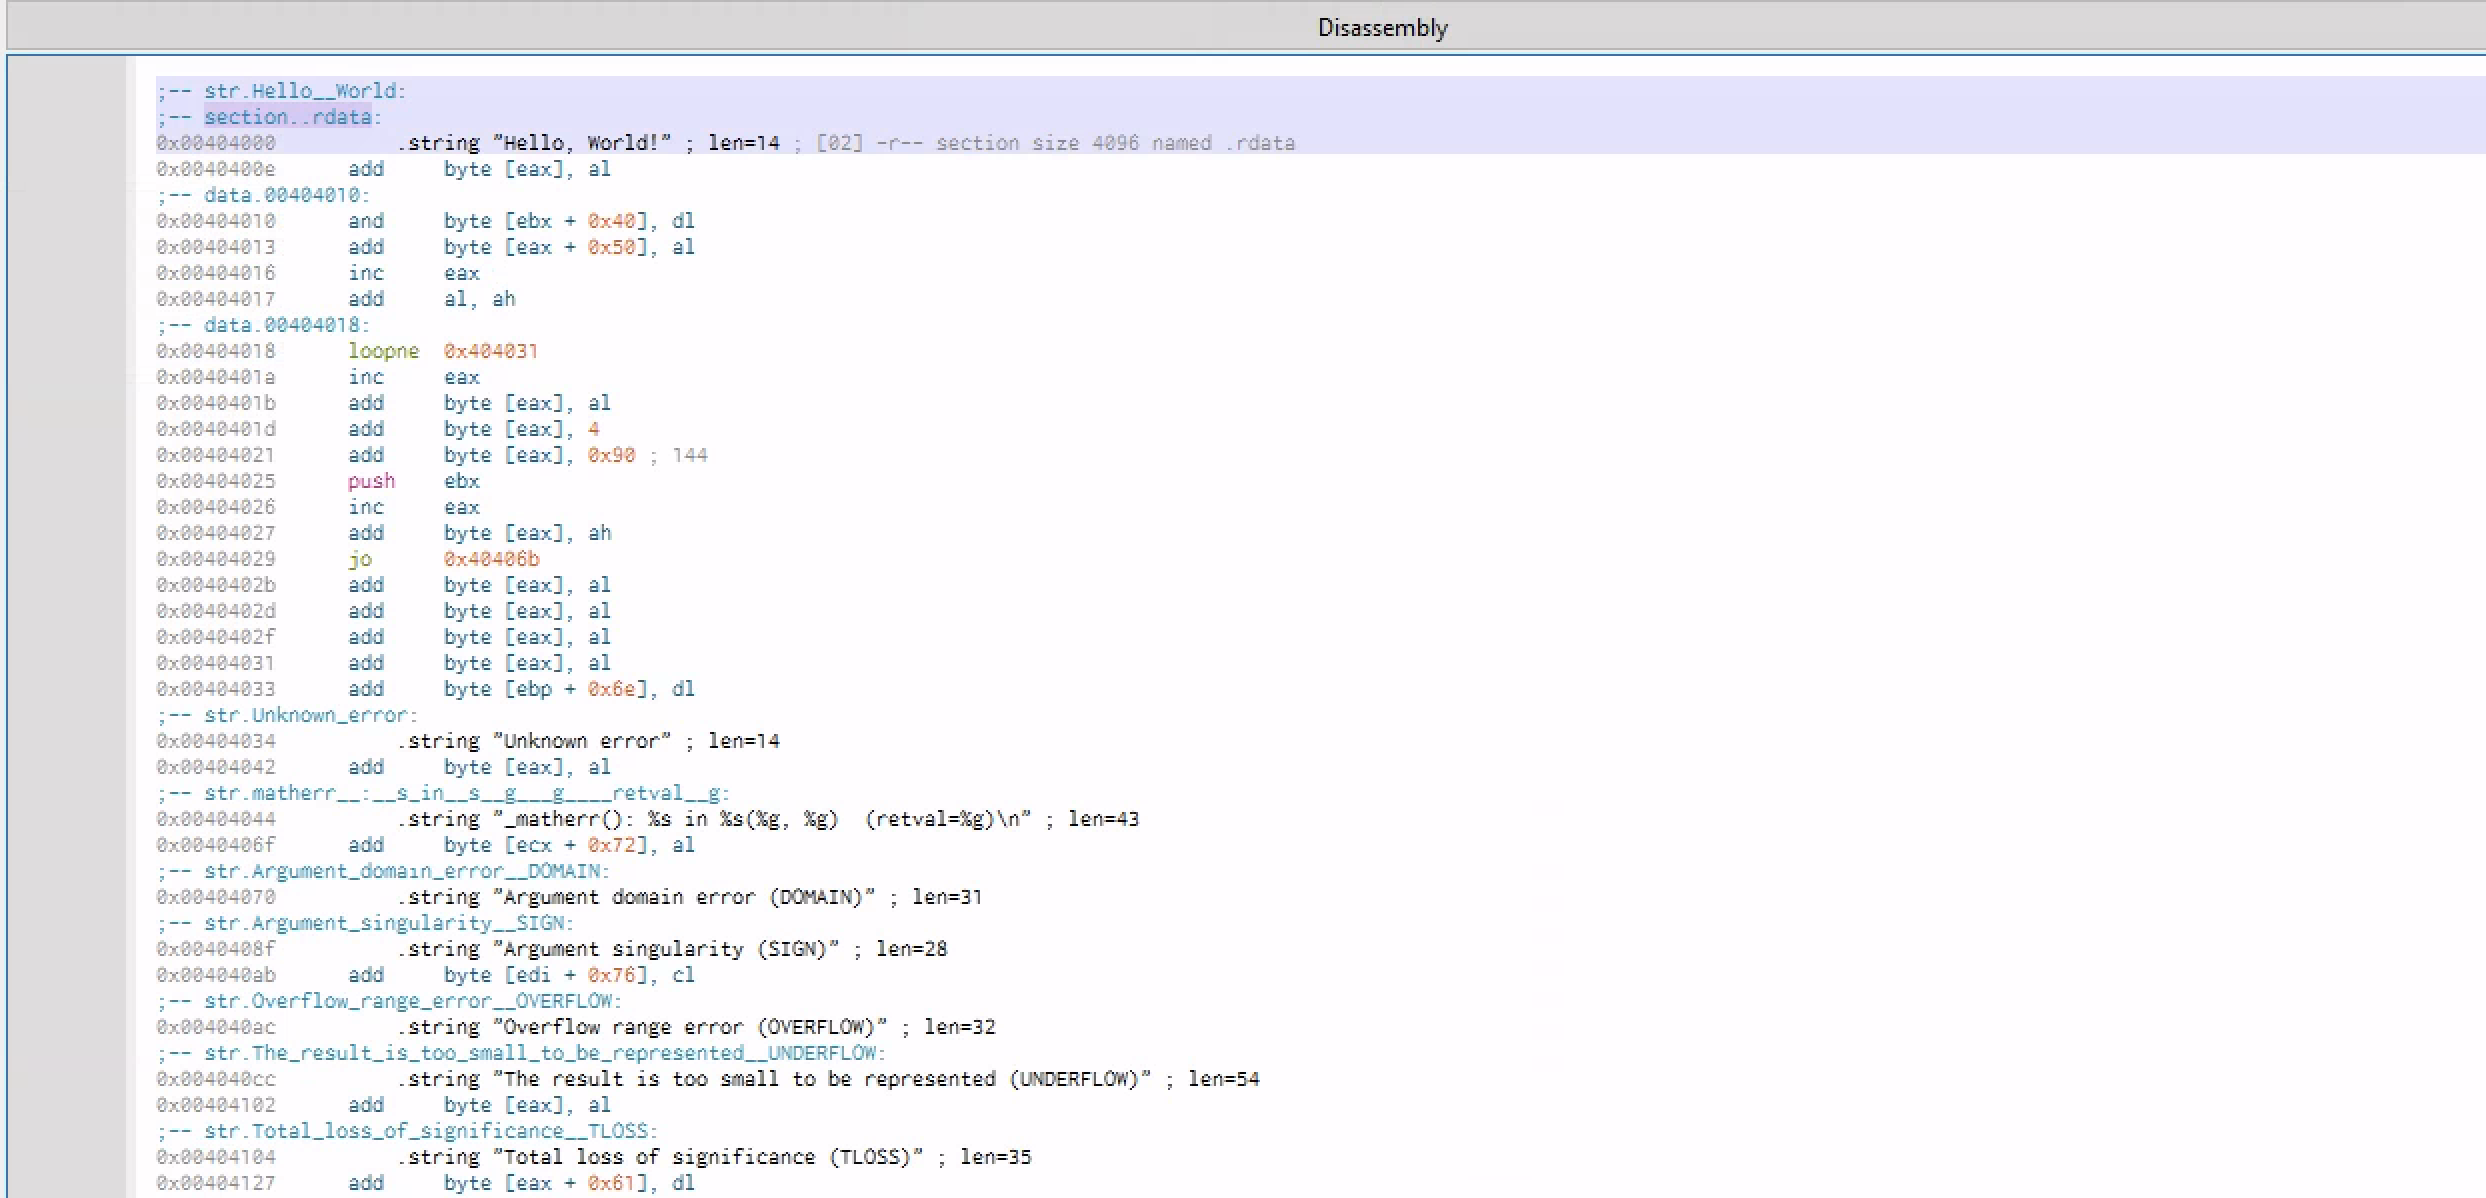
Task: Follow the jo jump target 0x40406b
Action: (491, 559)
